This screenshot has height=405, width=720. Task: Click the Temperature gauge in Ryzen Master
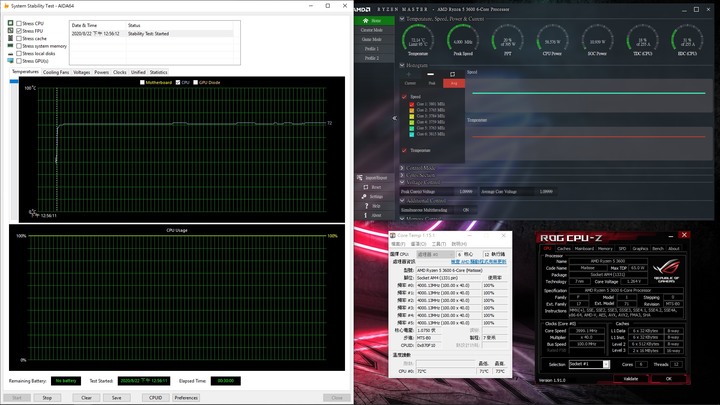coord(417,39)
